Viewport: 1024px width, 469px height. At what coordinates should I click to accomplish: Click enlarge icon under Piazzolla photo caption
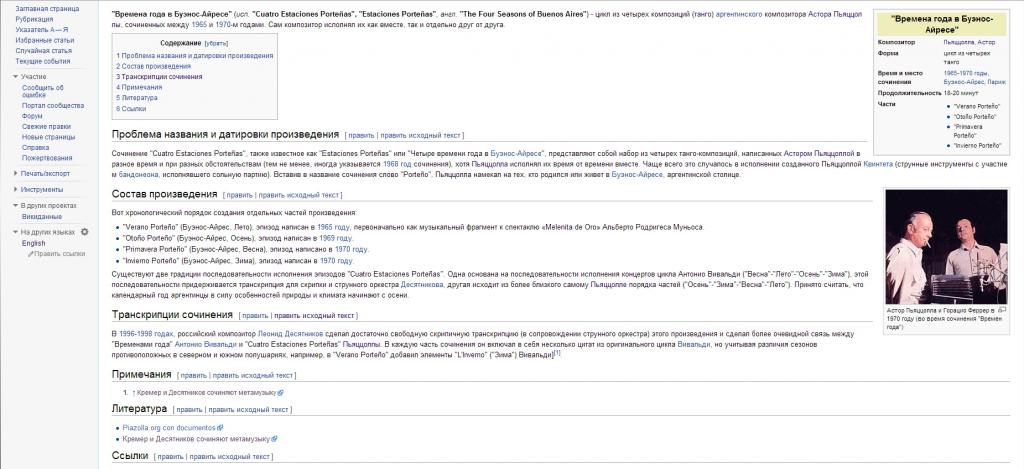pos(1002,310)
